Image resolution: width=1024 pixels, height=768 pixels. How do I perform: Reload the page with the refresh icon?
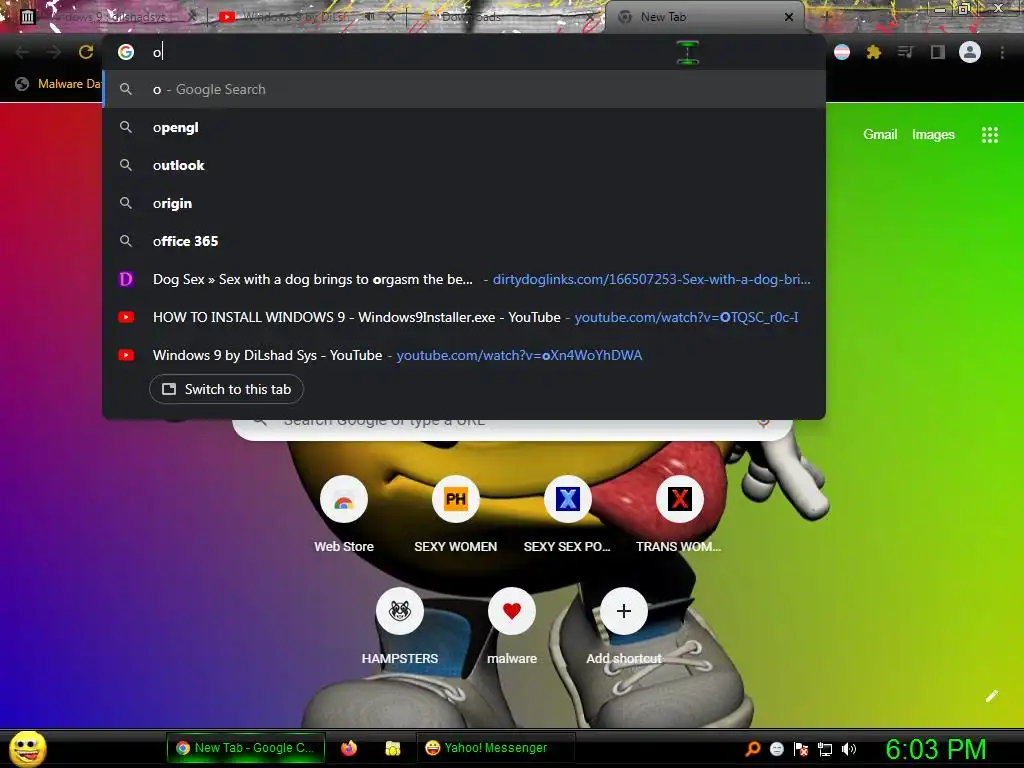click(86, 52)
